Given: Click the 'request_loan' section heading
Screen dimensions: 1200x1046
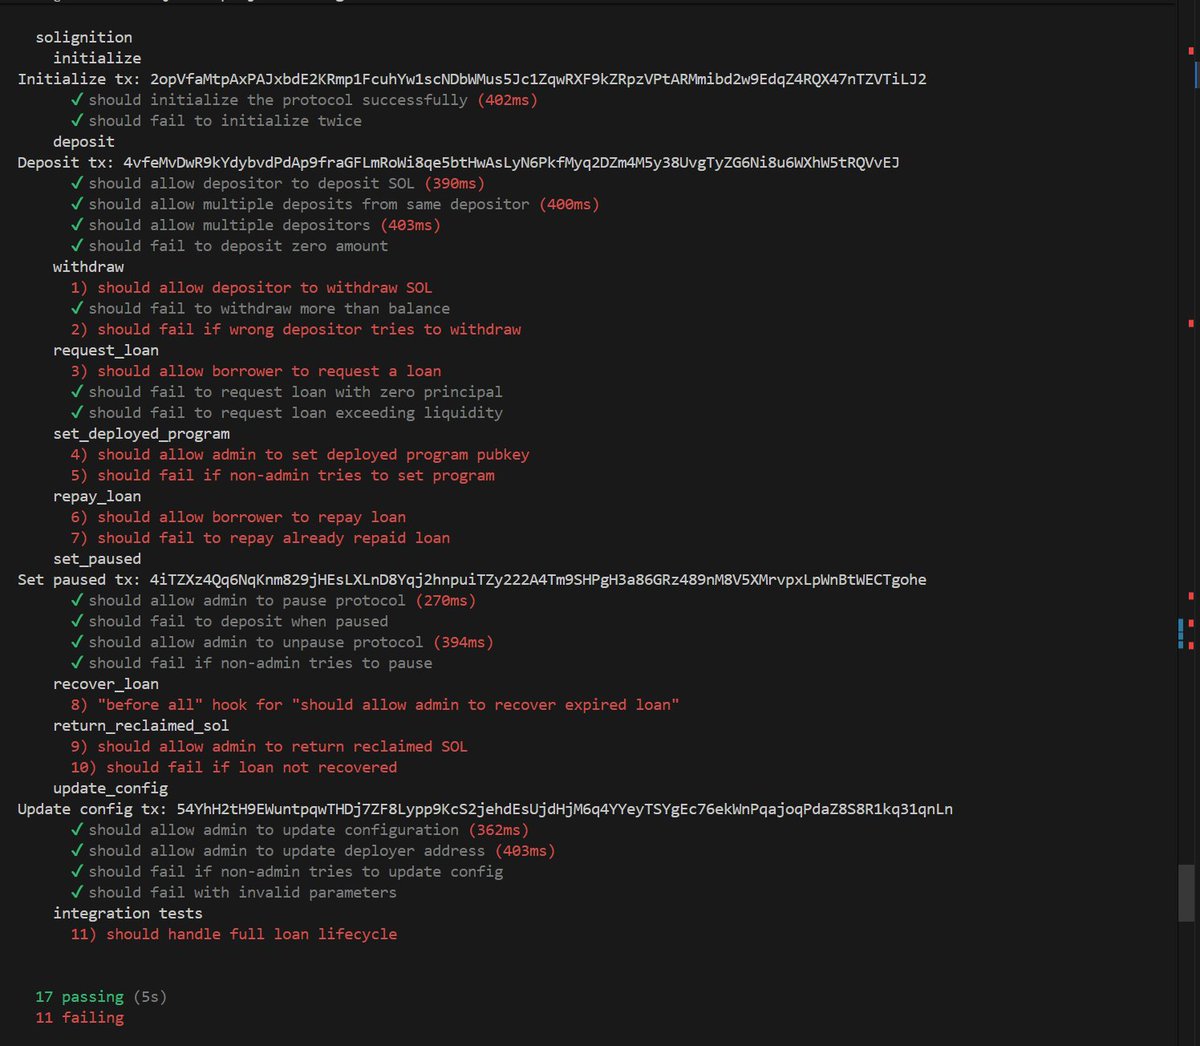Looking at the screenshot, I should tap(106, 350).
